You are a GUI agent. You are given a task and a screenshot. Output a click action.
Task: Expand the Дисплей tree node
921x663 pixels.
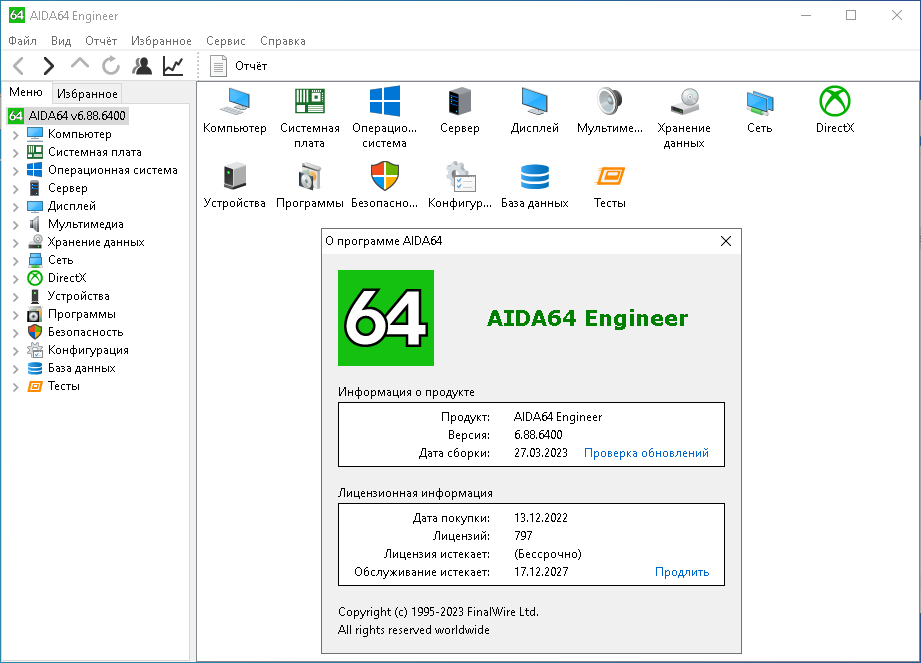click(16, 207)
